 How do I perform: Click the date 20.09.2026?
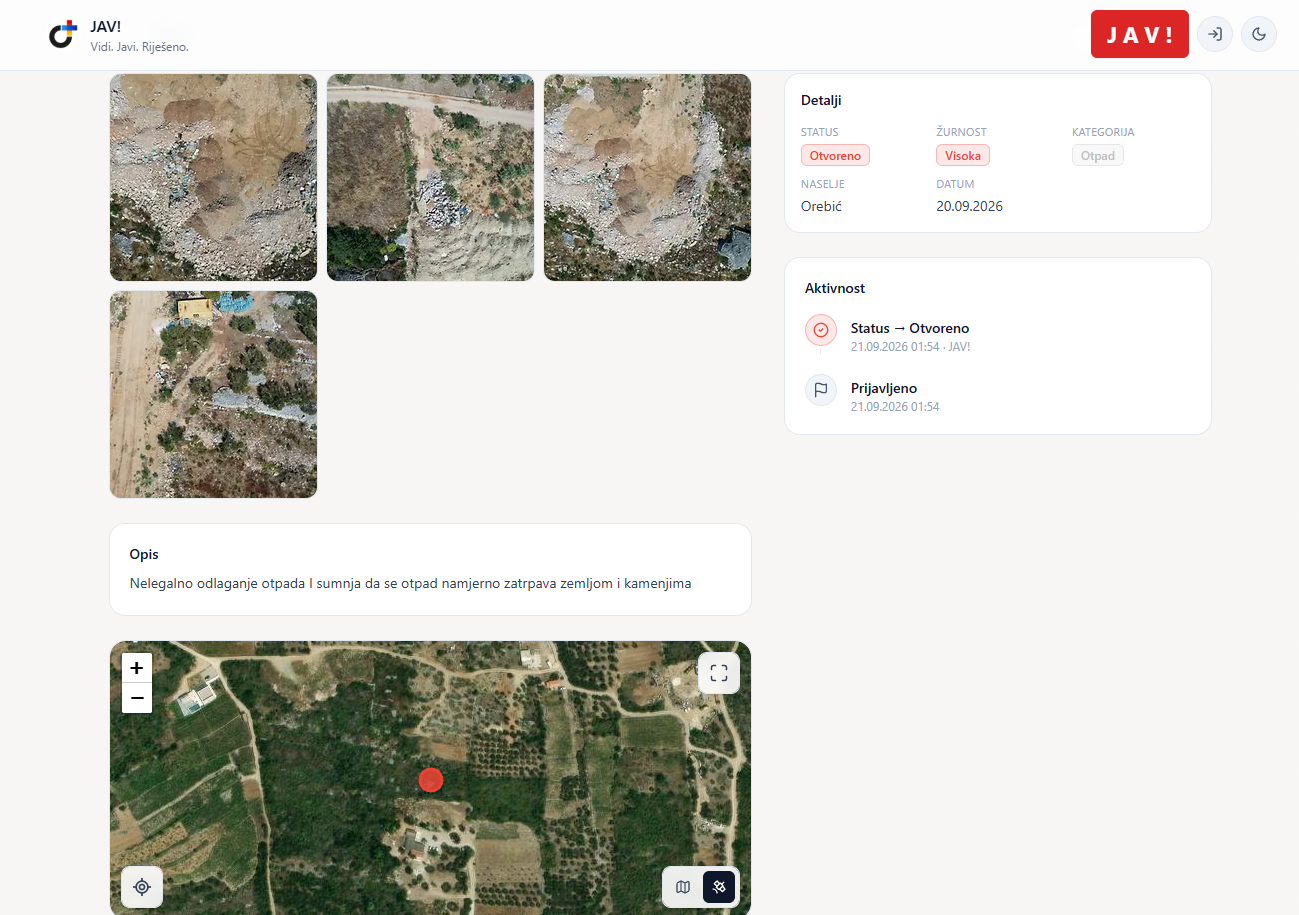(969, 206)
